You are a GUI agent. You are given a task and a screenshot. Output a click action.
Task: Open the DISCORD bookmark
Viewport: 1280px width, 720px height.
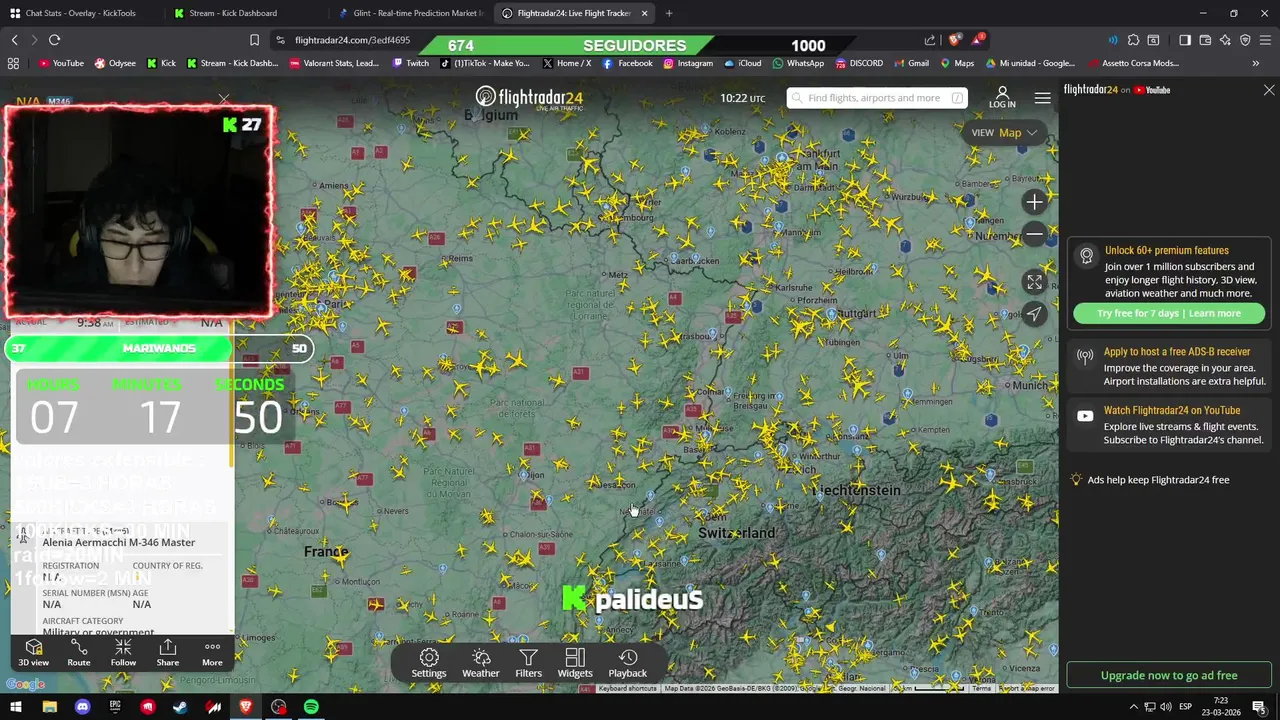859,63
